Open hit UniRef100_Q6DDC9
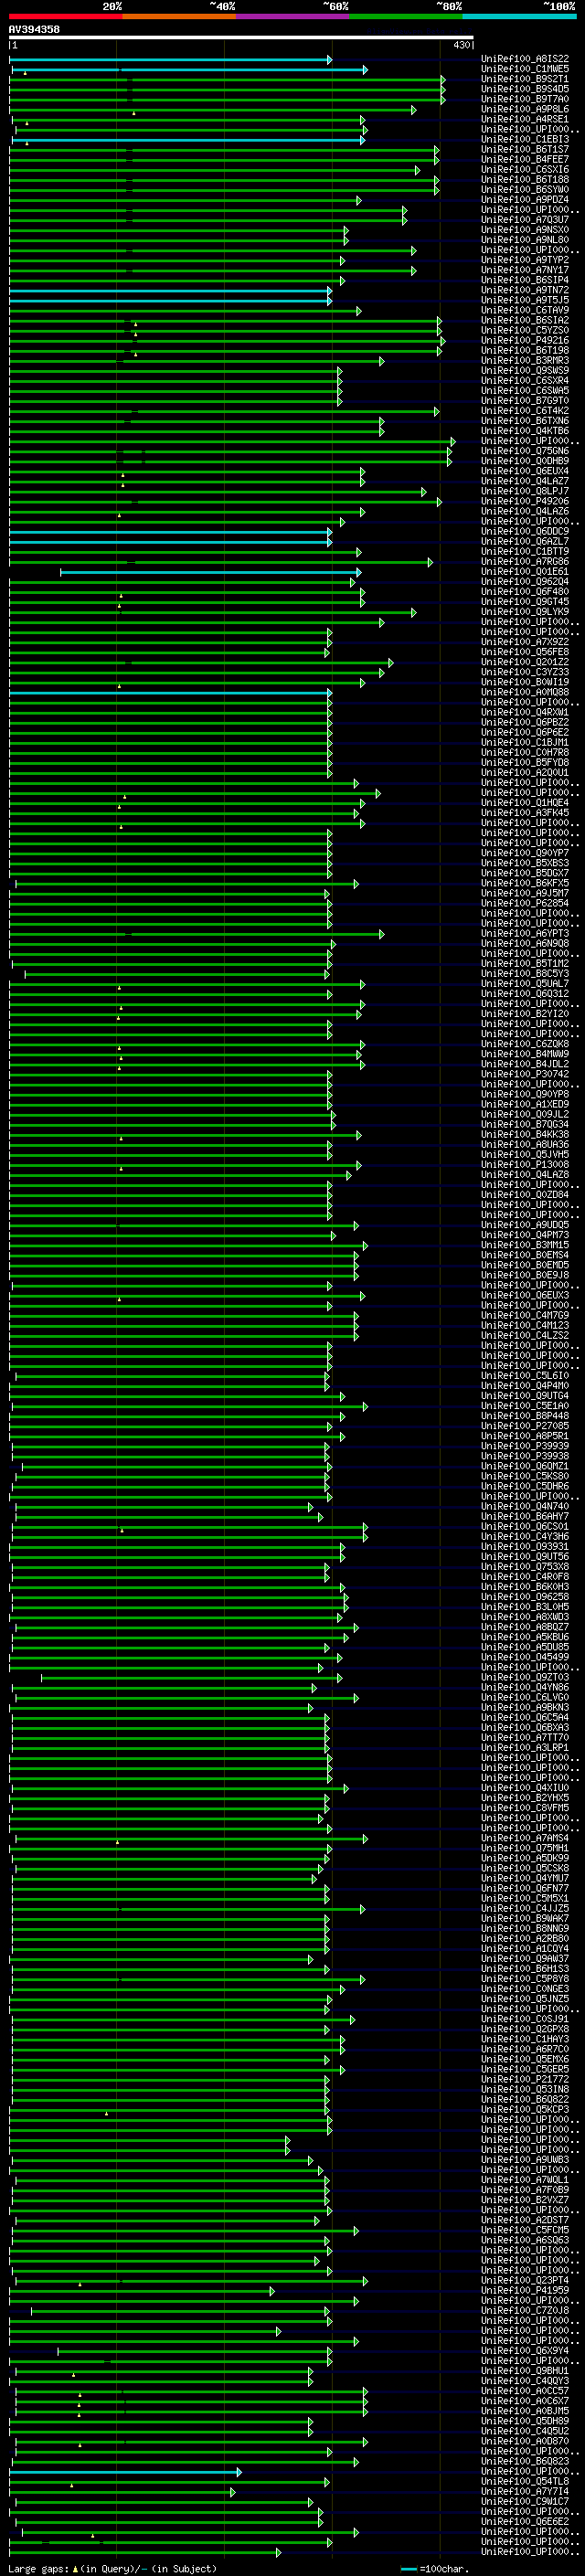Image resolution: width=585 pixels, height=2576 pixels. point(525,531)
